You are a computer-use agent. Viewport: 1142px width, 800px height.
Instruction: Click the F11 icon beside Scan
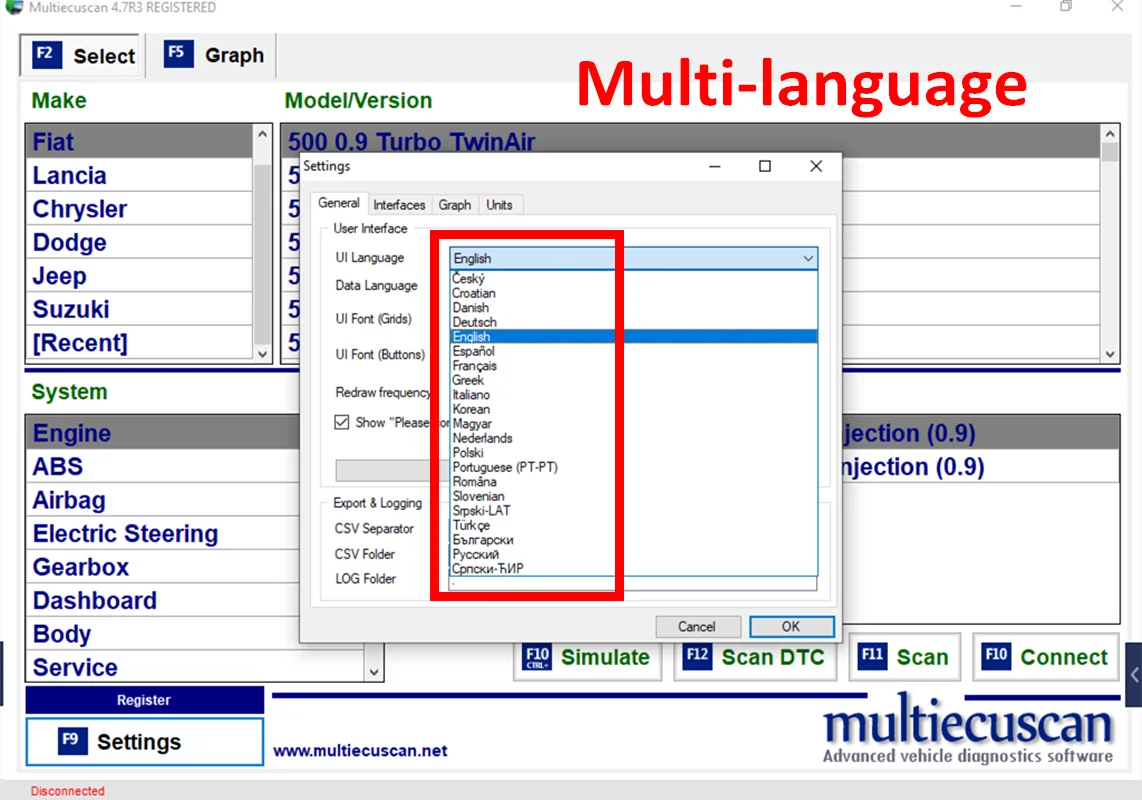(873, 656)
